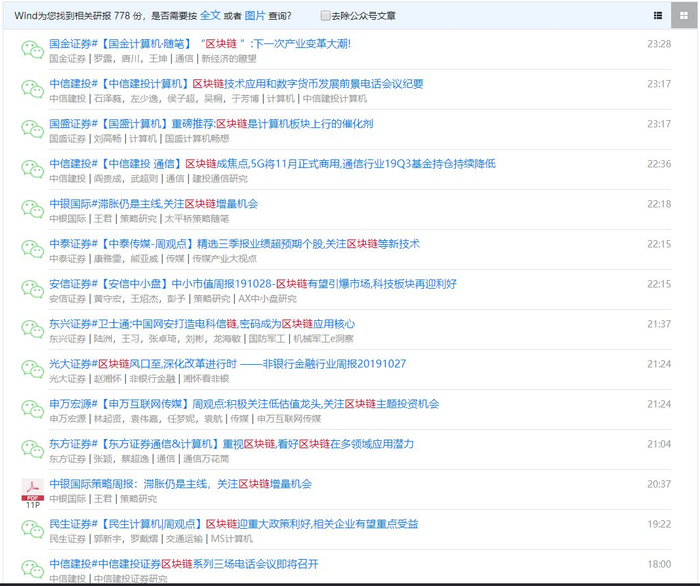This screenshot has height=586, width=700.
Task: Open 国金证券 下一次产业变革大潮 report
Action: click(x=200, y=44)
